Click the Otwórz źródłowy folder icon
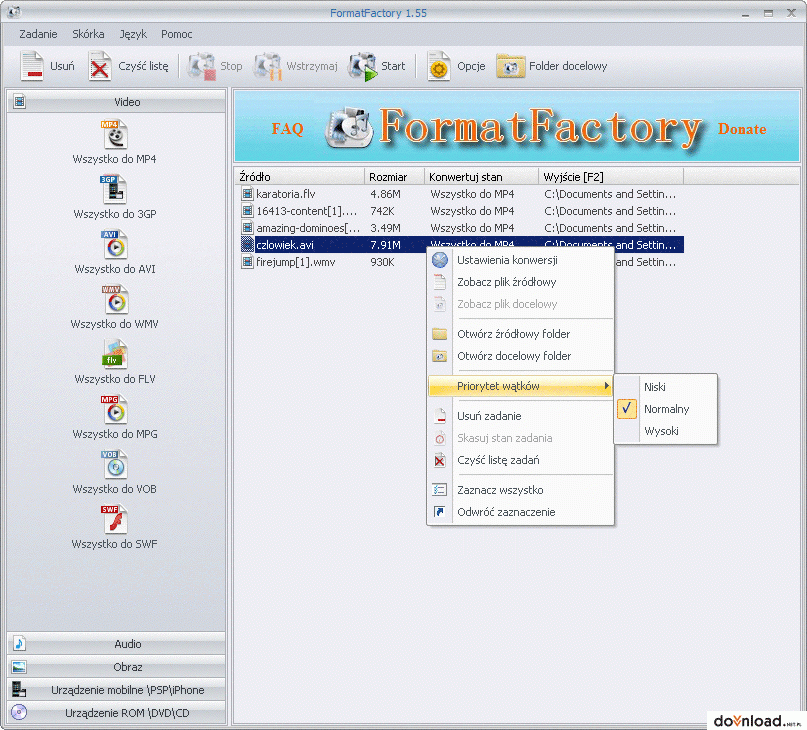The height and width of the screenshot is (730, 807). (x=440, y=334)
